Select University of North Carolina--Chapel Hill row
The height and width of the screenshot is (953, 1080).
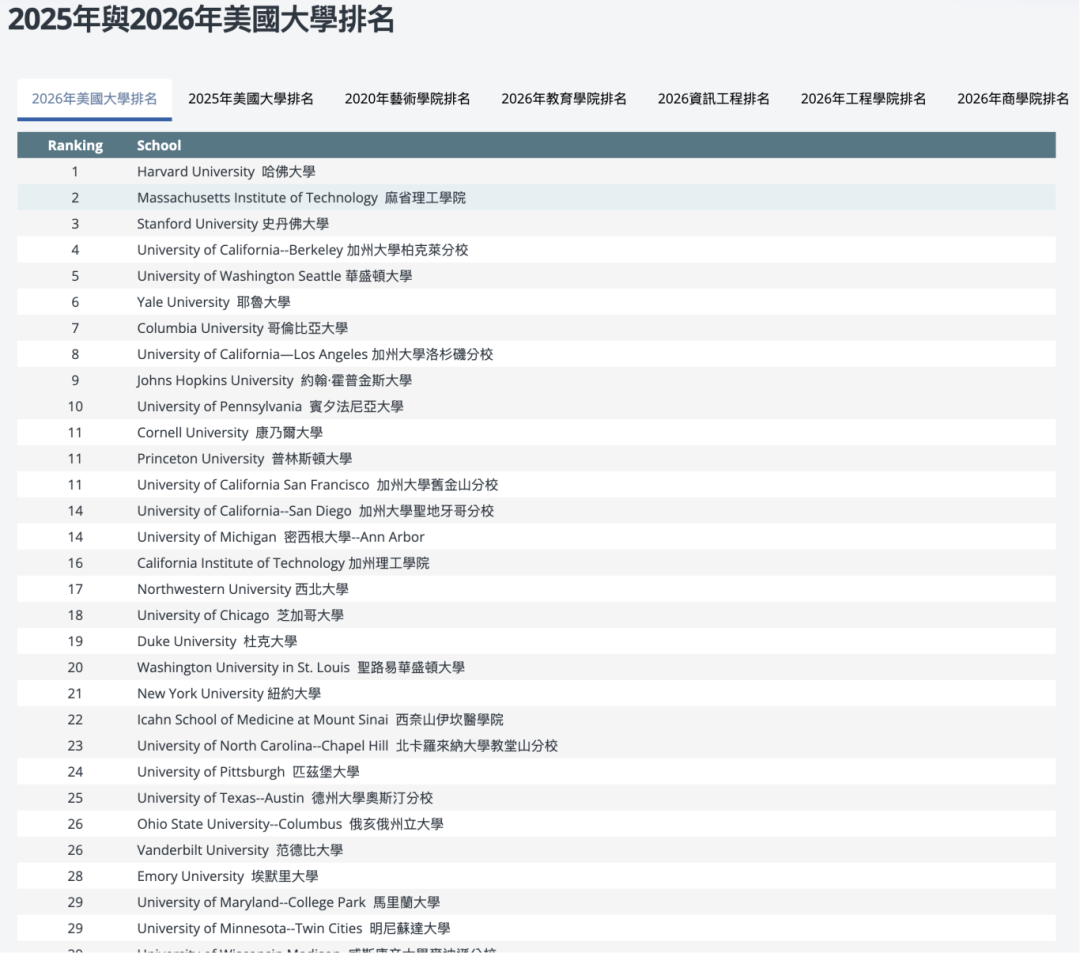pyautogui.click(x=537, y=746)
